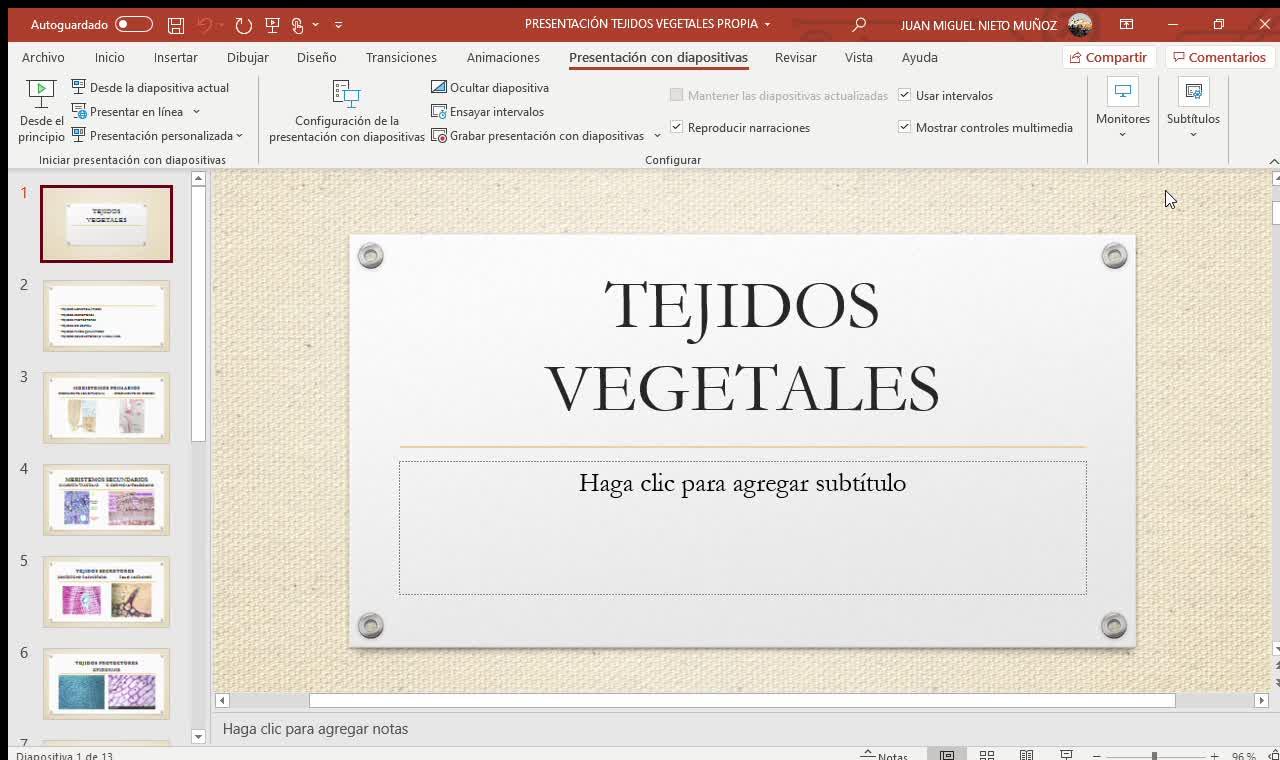The width and height of the screenshot is (1280, 760).
Task: Switch to slide sorter view in status bar
Action: (x=987, y=755)
